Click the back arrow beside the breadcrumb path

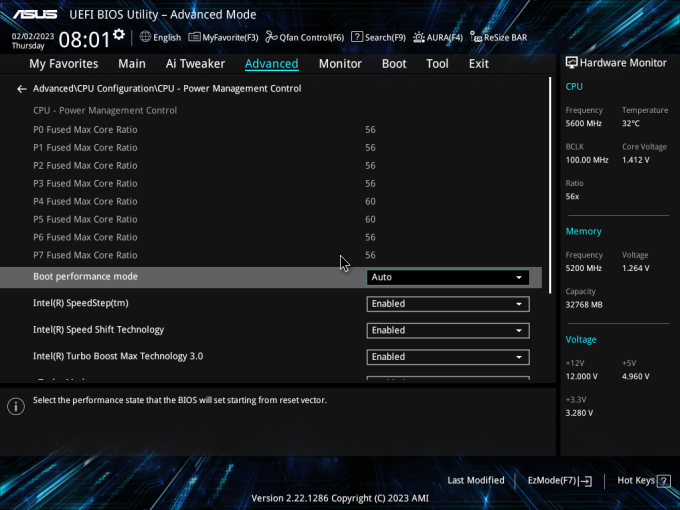pyautogui.click(x=22, y=89)
